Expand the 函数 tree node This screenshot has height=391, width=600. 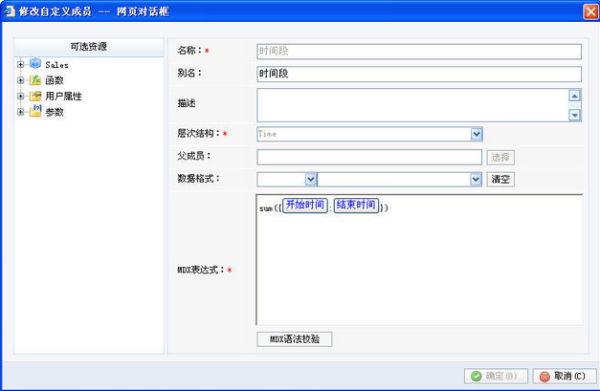(x=21, y=80)
